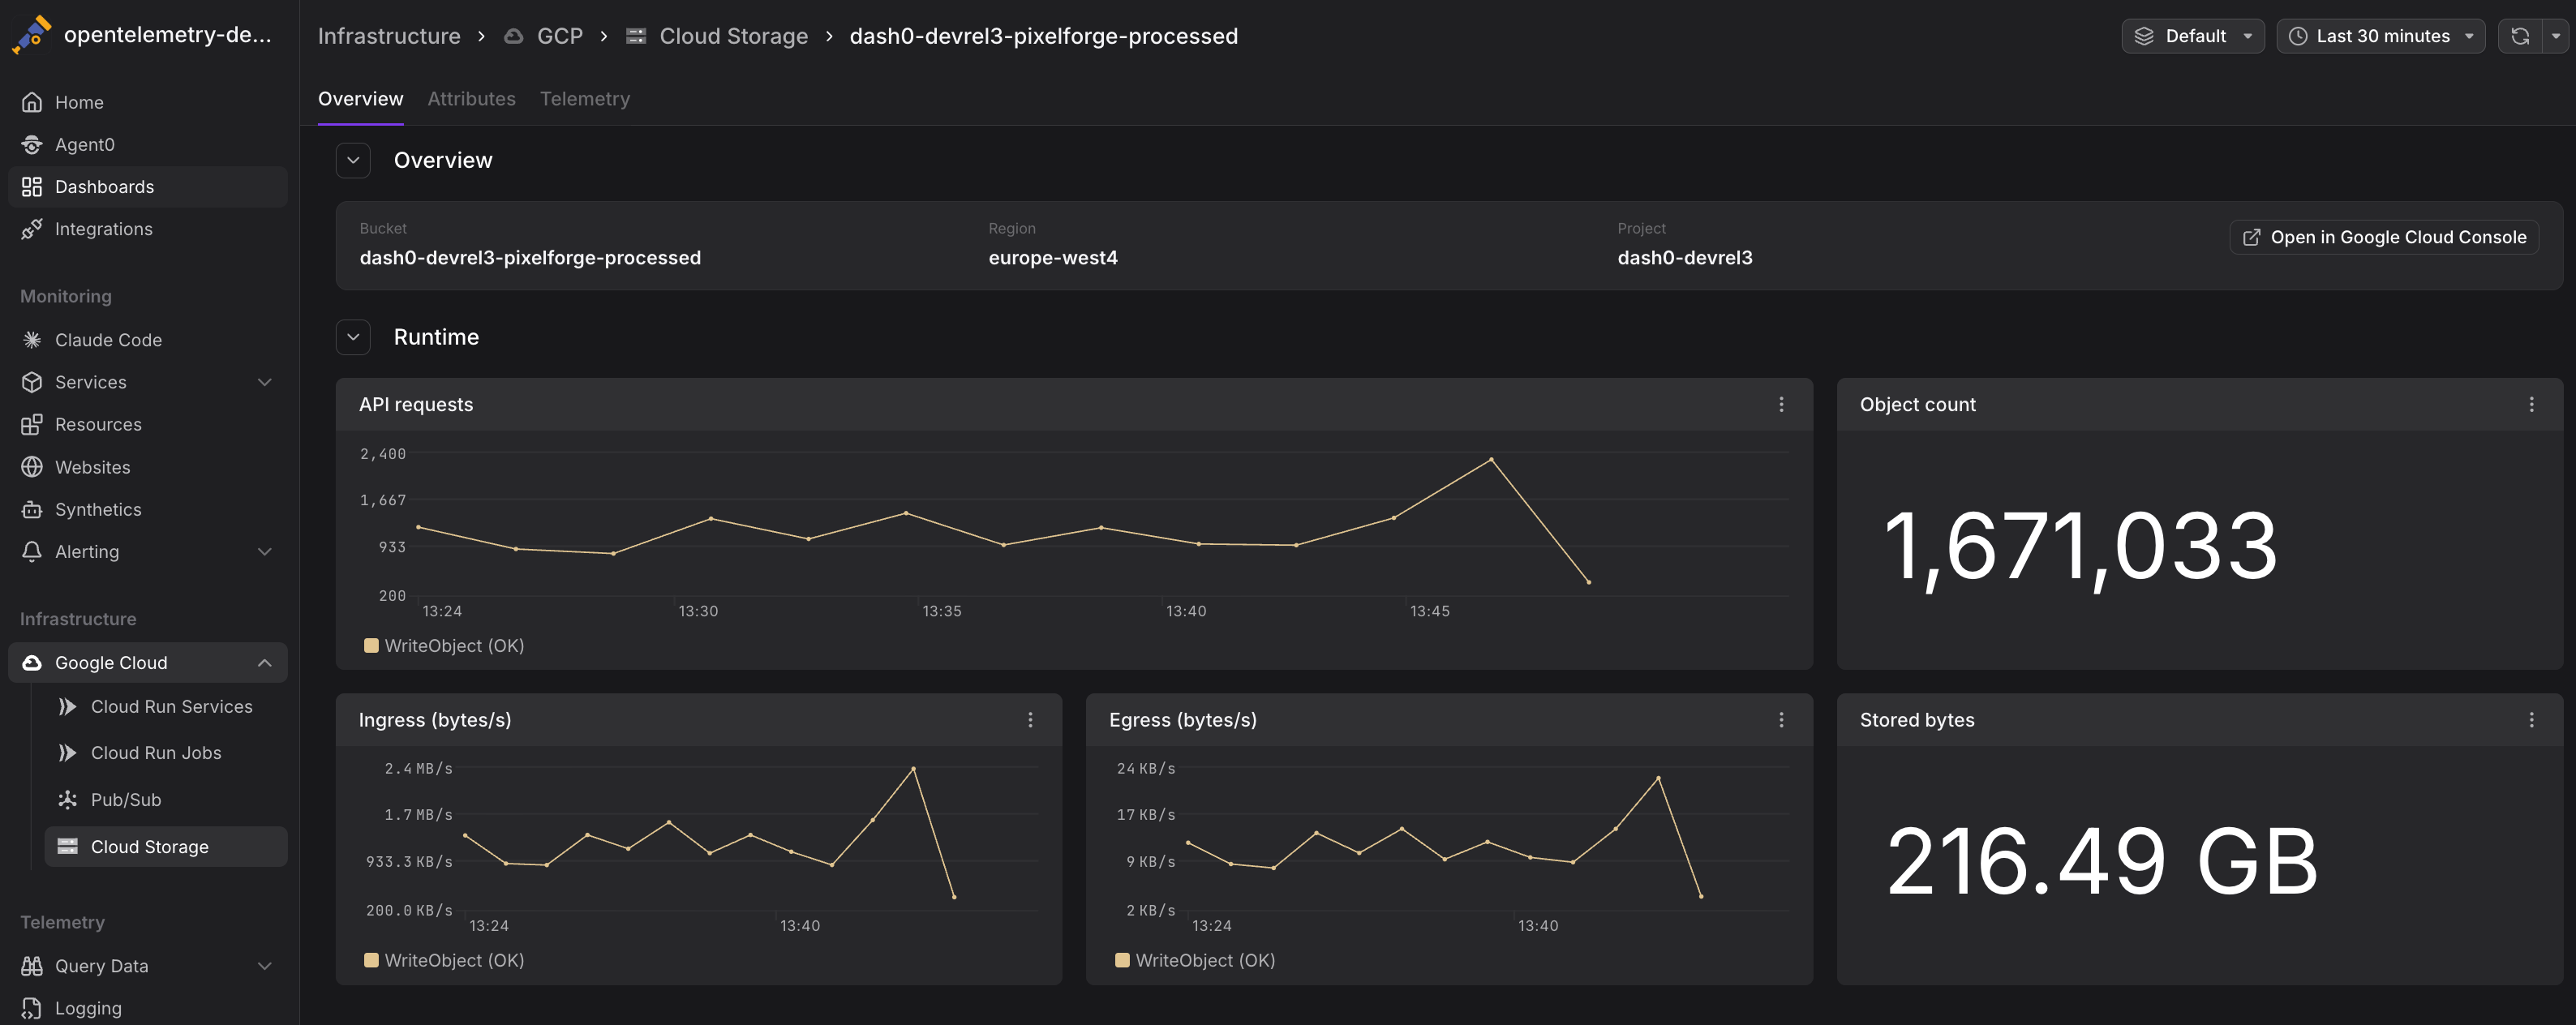Open Home from the house icon
Viewport: 2576px width, 1025px height.
click(32, 102)
